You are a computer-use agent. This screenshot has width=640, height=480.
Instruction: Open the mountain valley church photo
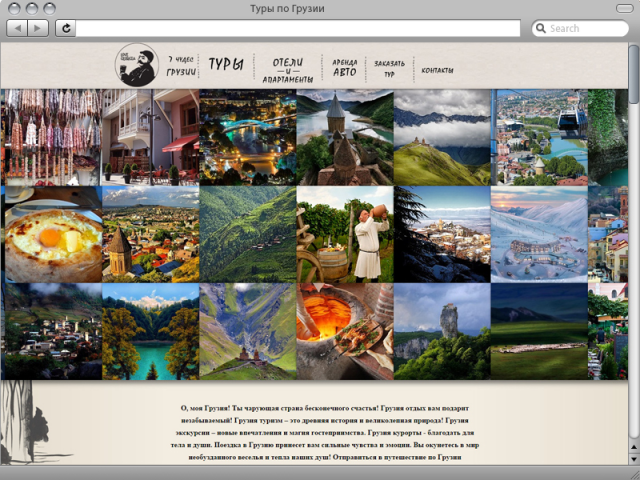tap(248, 331)
